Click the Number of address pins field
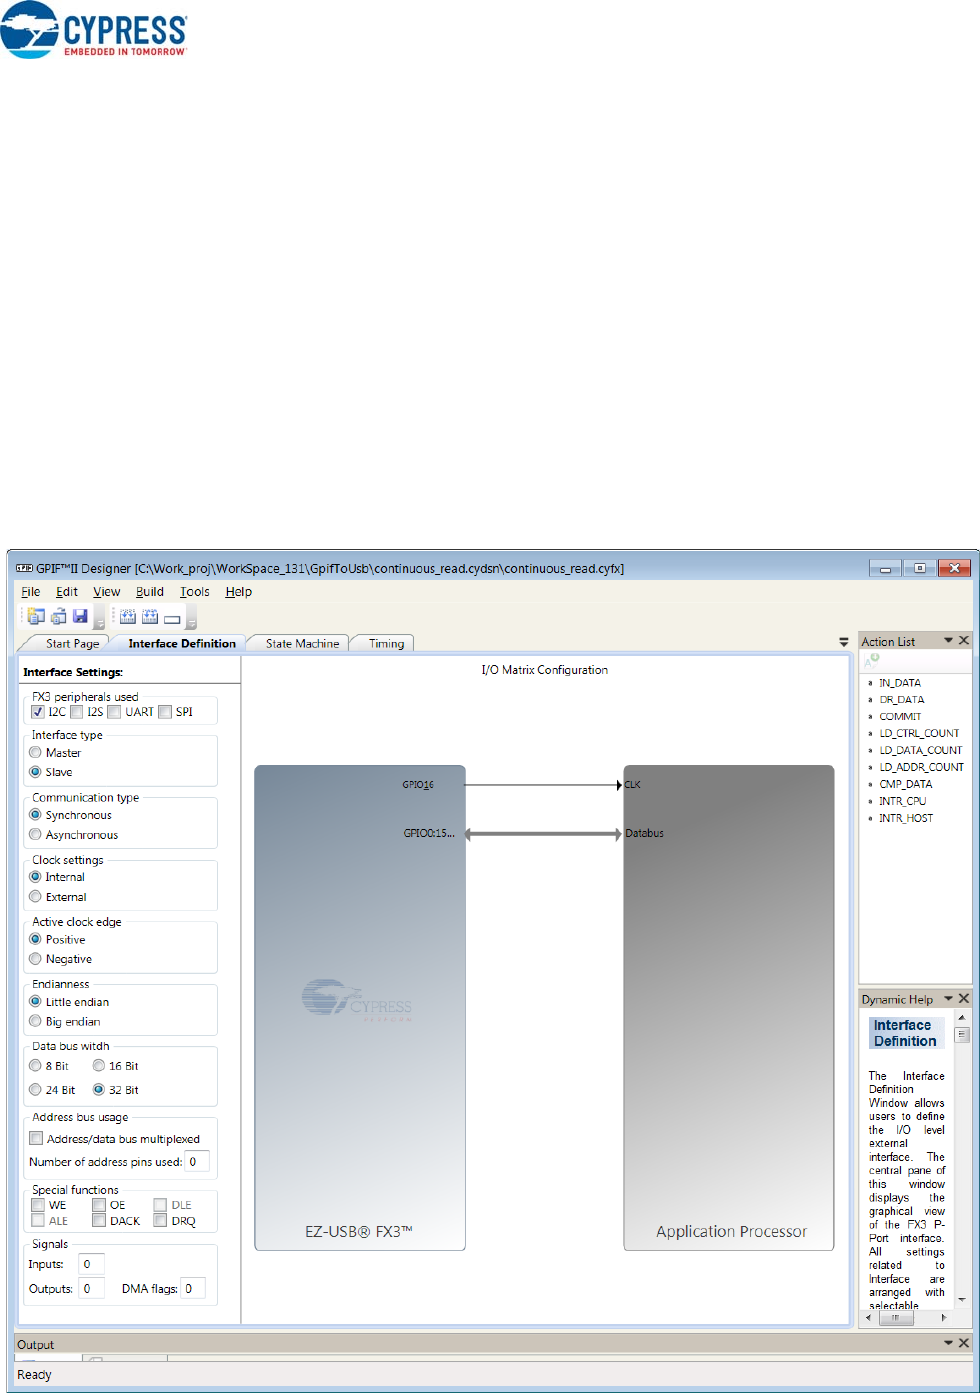 (x=197, y=1161)
